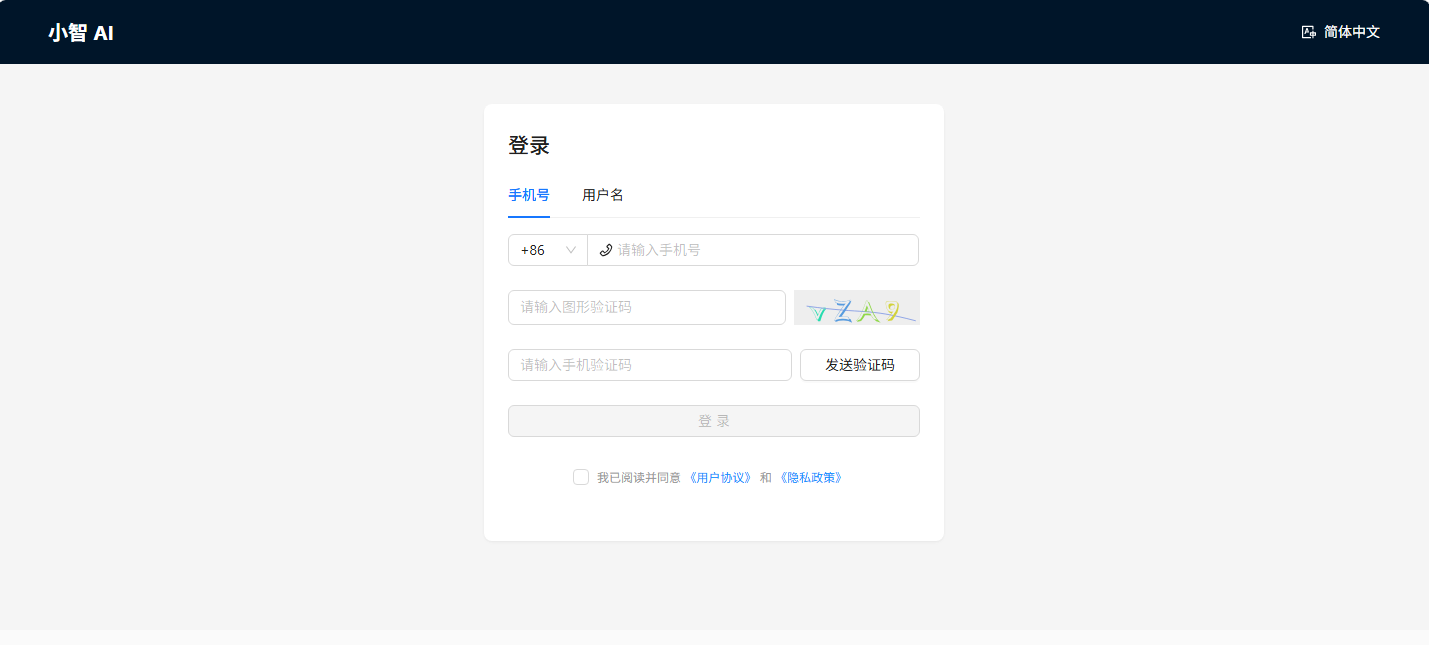1429x645 pixels.
Task: Tick the agreement checkbox
Action: pos(581,477)
